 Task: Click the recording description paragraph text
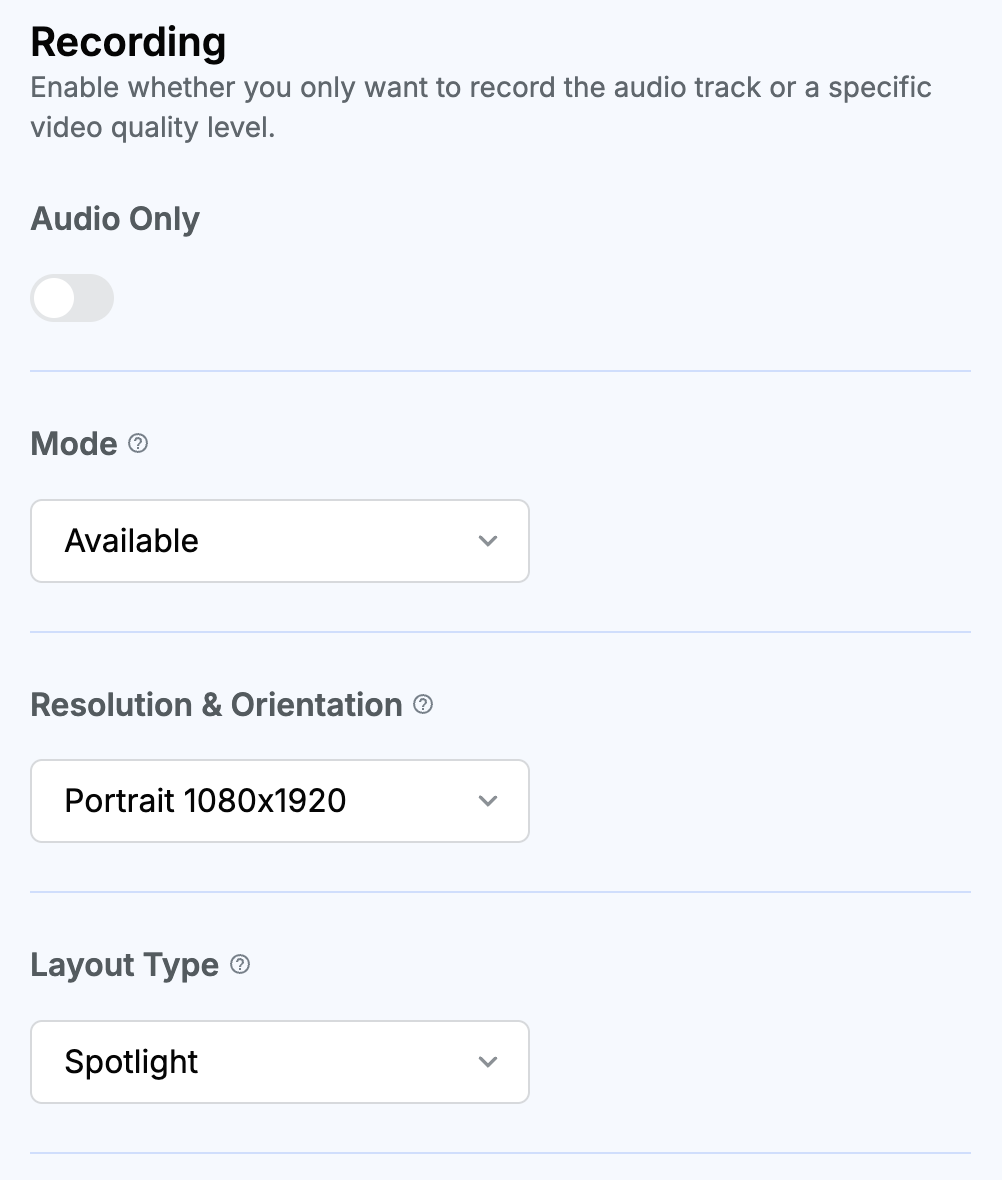pyautogui.click(x=480, y=107)
